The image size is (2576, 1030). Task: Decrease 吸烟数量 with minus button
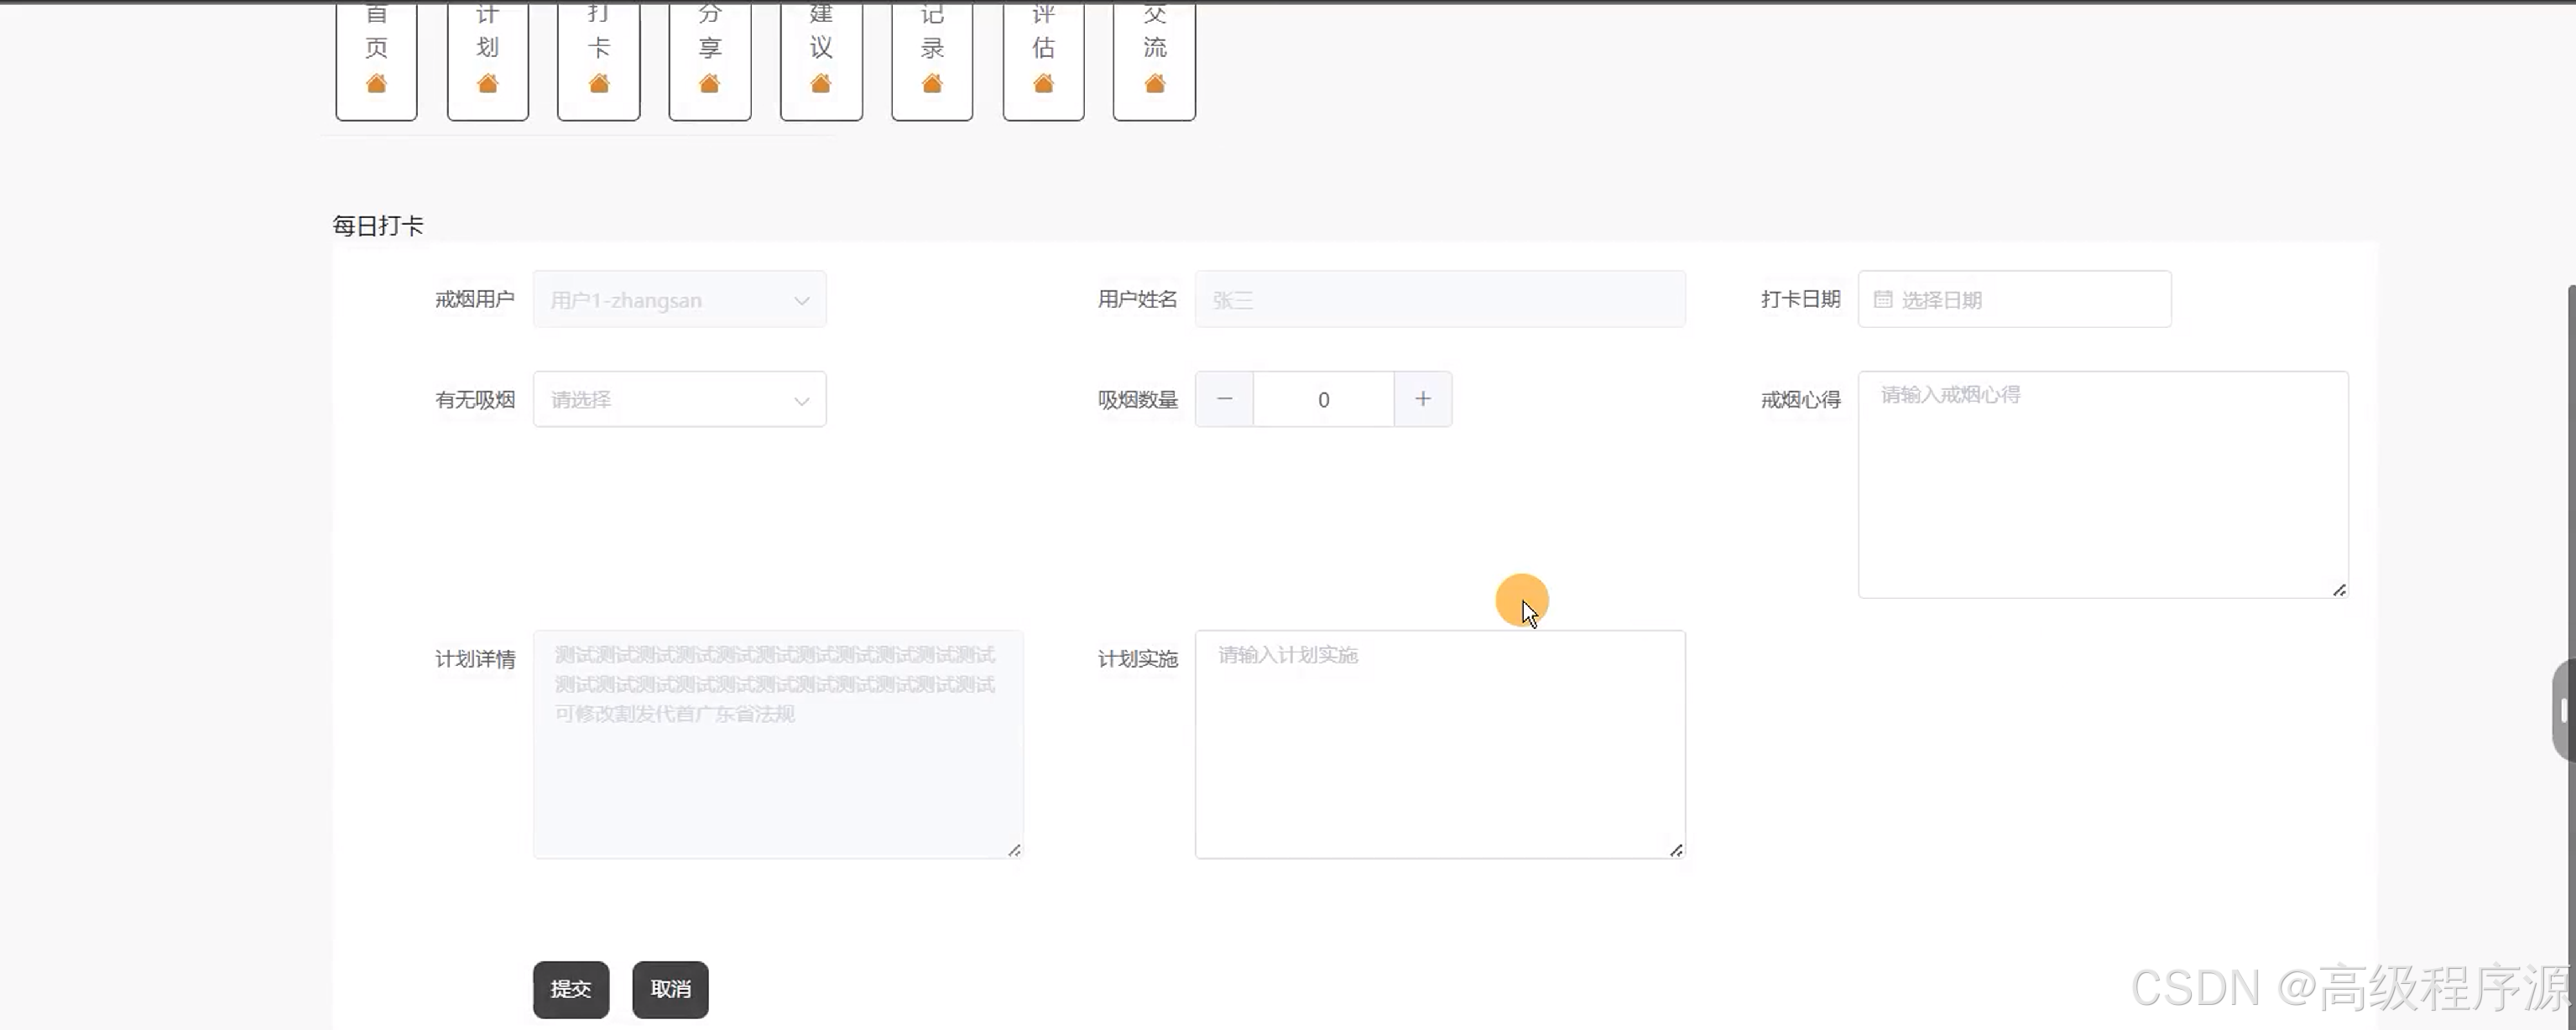click(x=1224, y=399)
